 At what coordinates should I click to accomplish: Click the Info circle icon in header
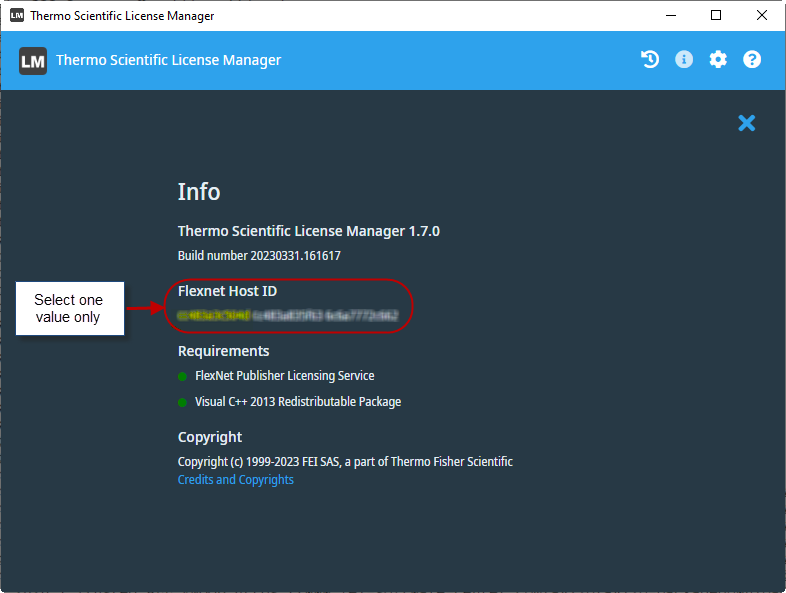point(684,59)
